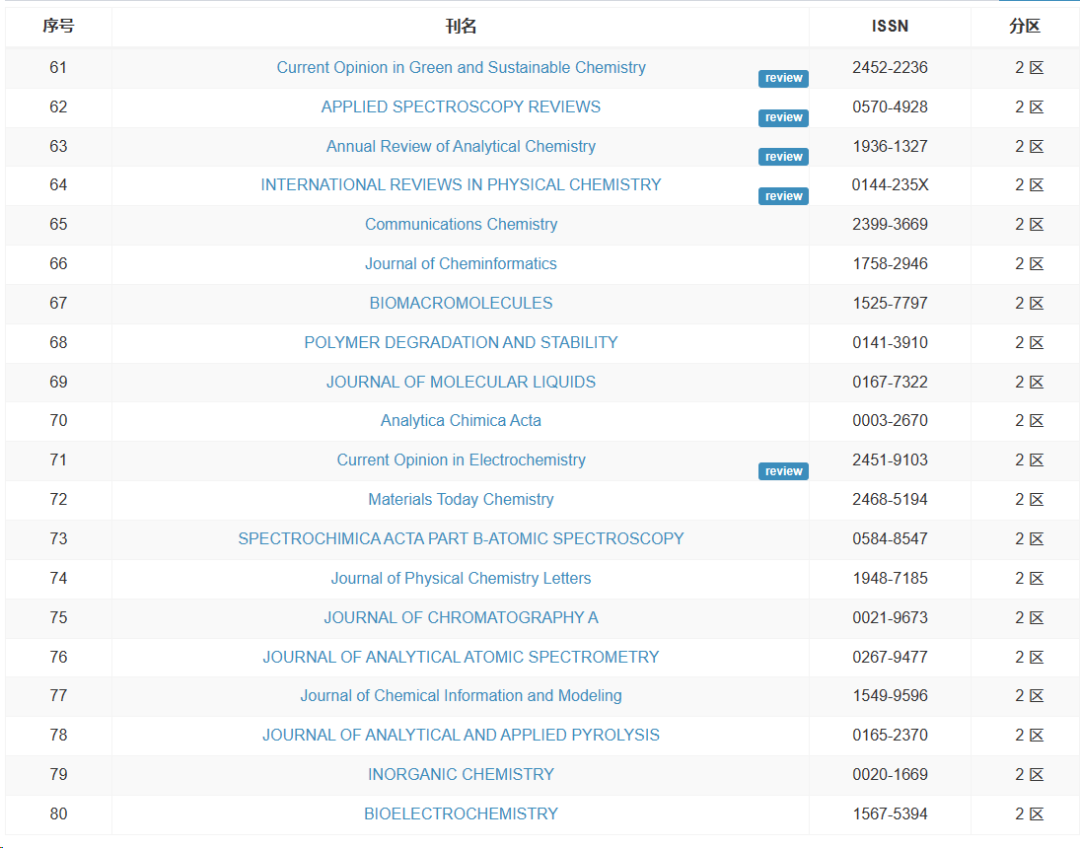
Task: Open JOURNAL OF MOLECULAR LIQUIDS link
Action: tap(461, 382)
